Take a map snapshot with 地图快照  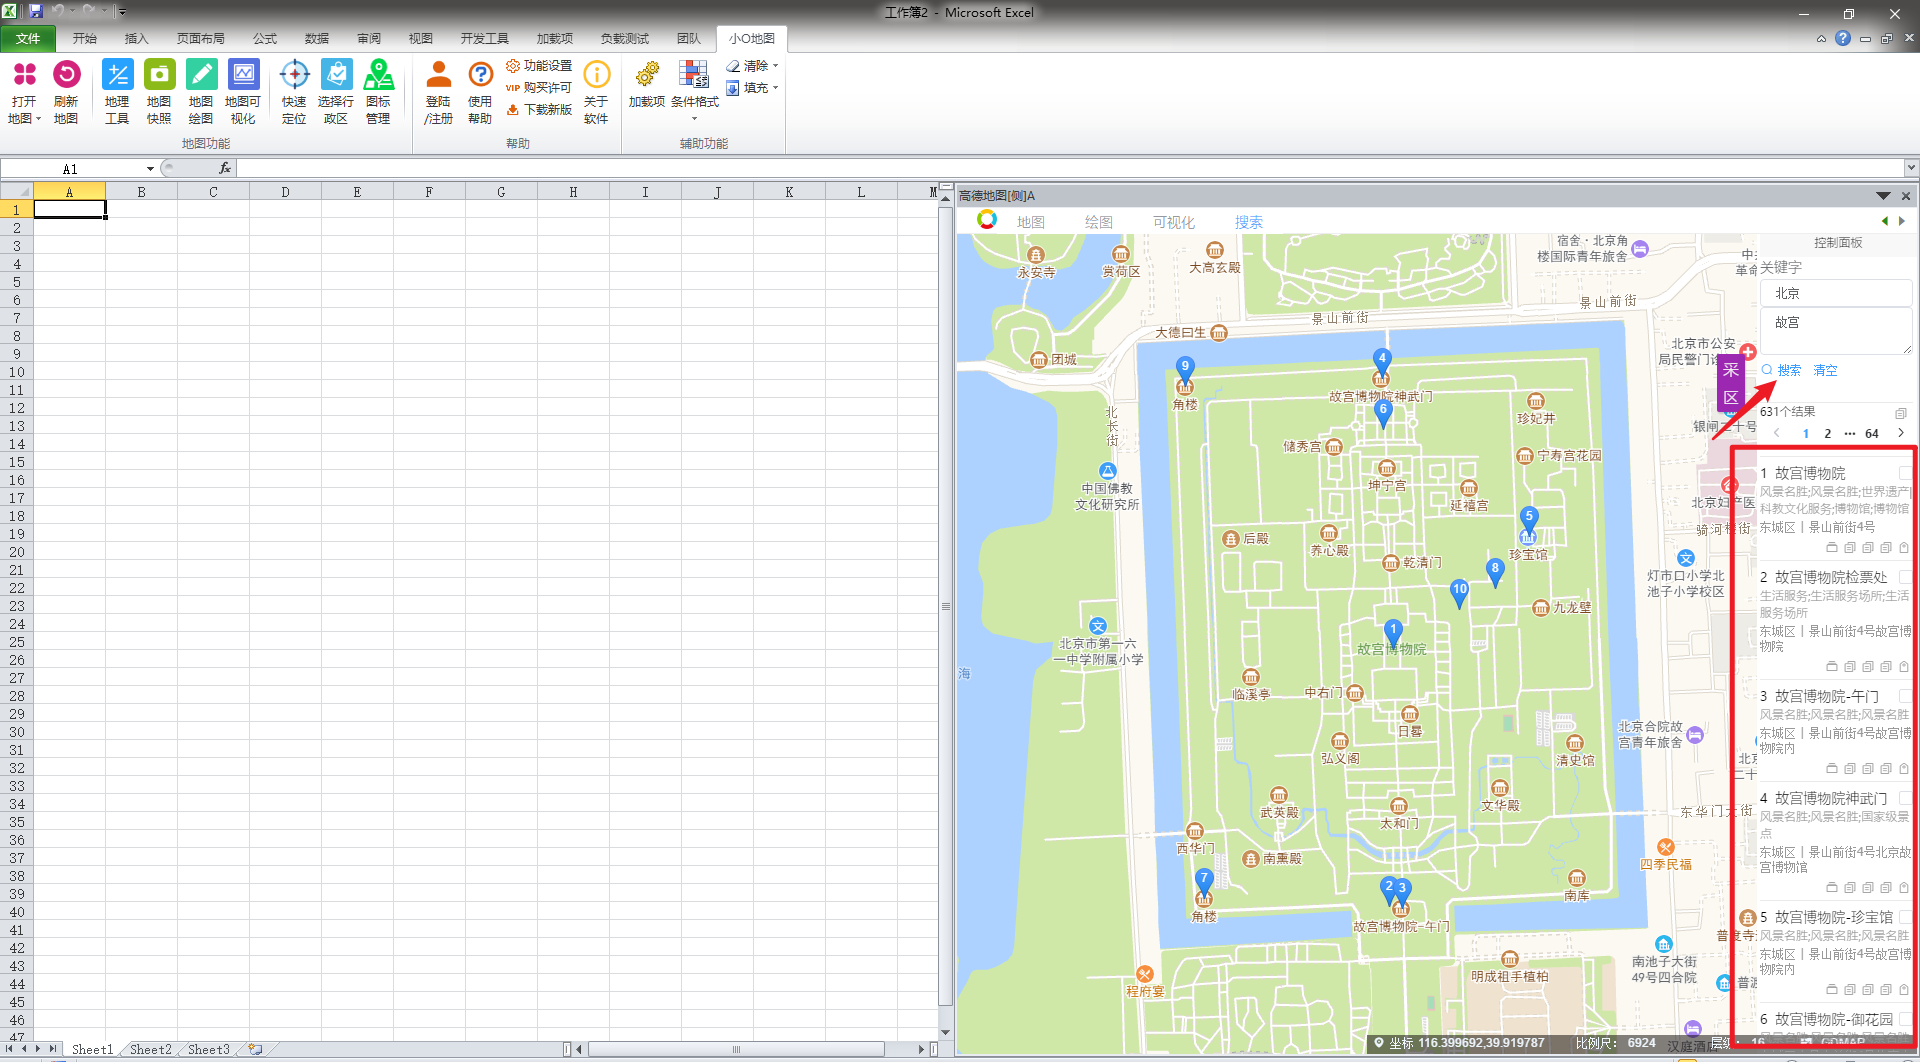tap(159, 75)
